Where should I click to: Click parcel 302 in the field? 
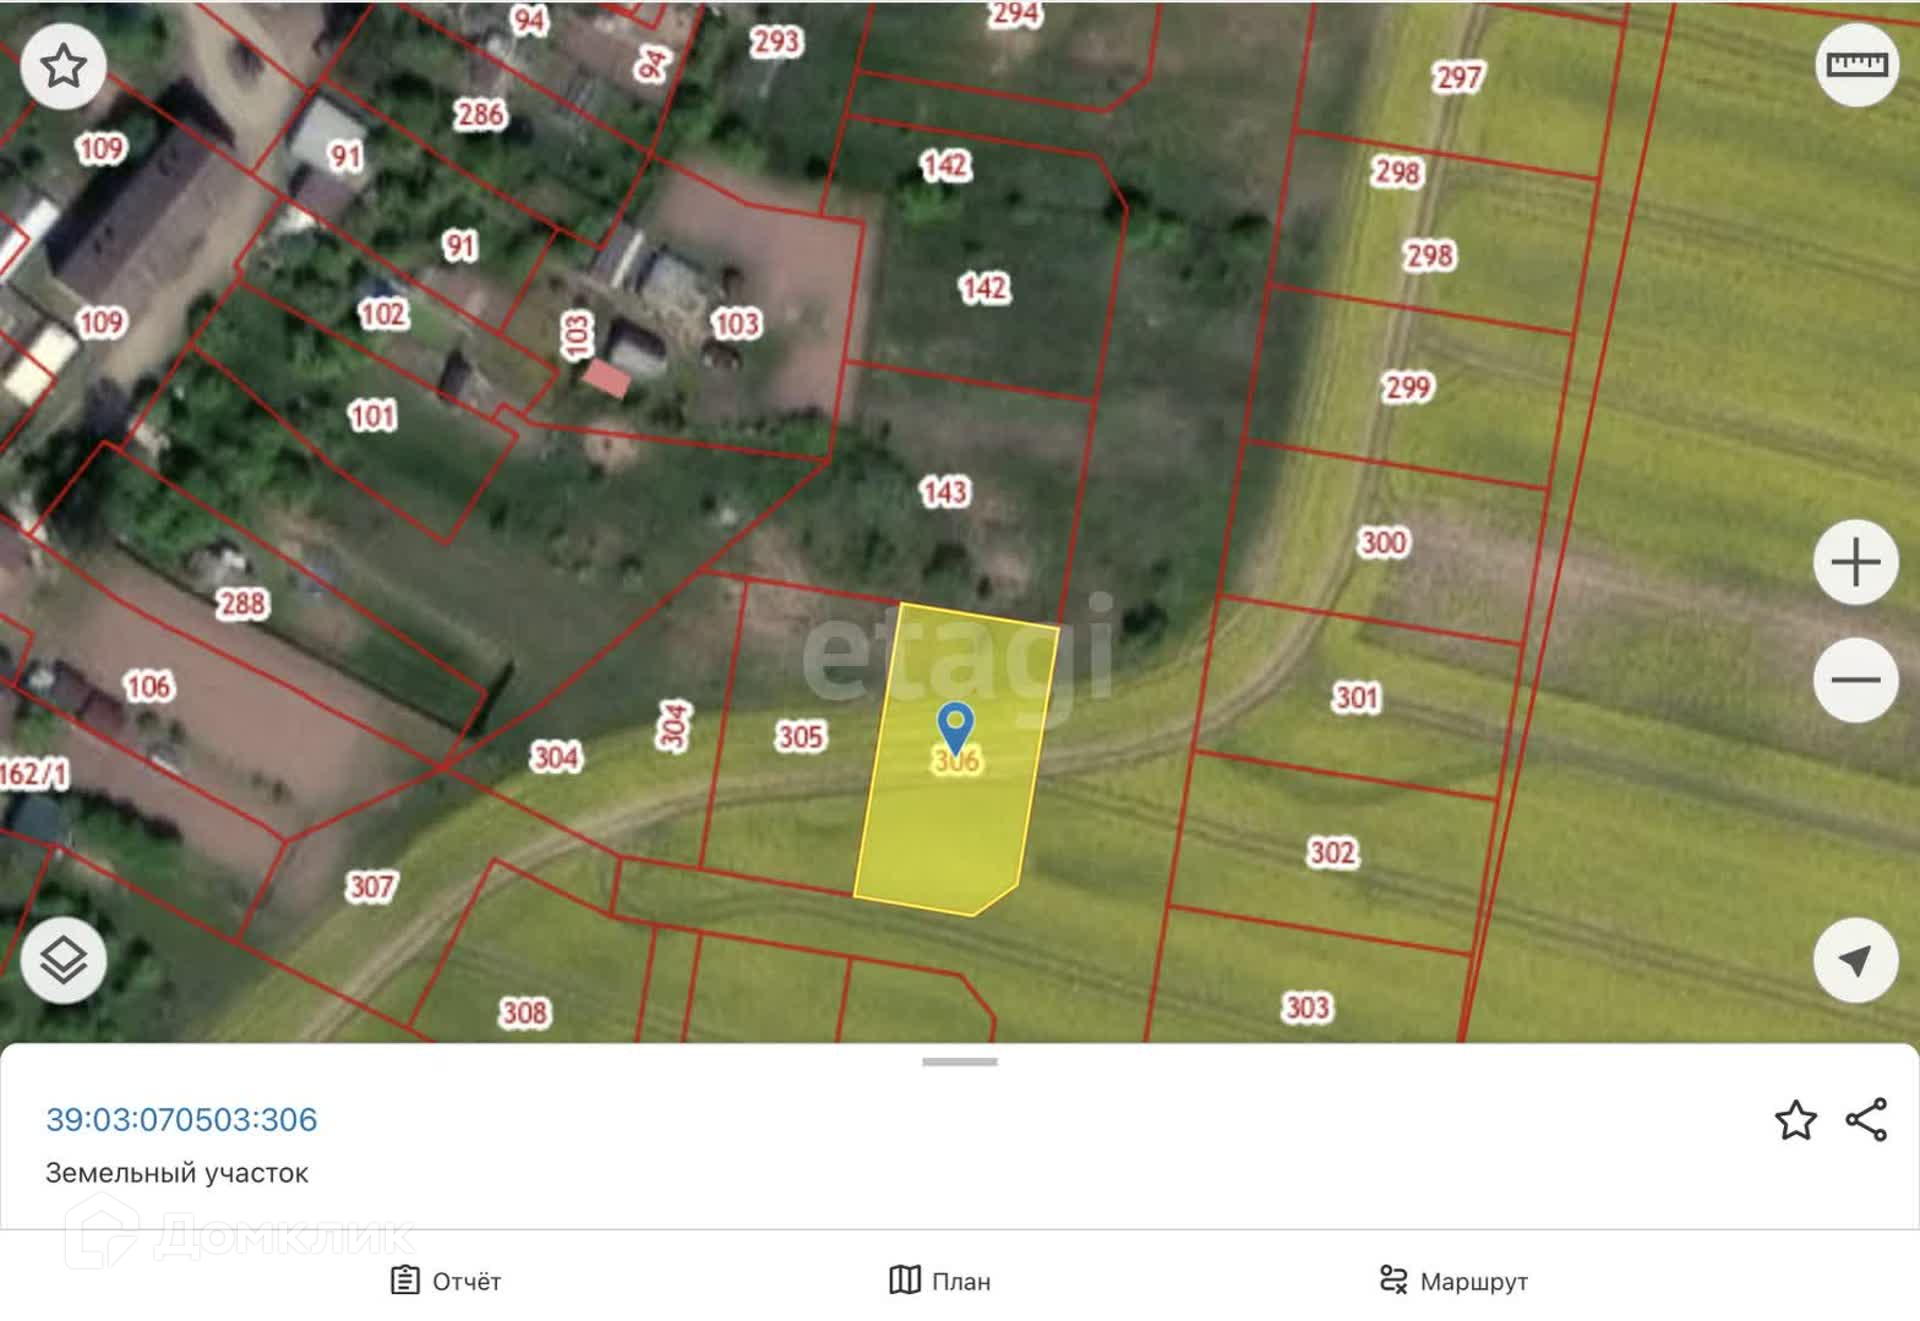1332,853
